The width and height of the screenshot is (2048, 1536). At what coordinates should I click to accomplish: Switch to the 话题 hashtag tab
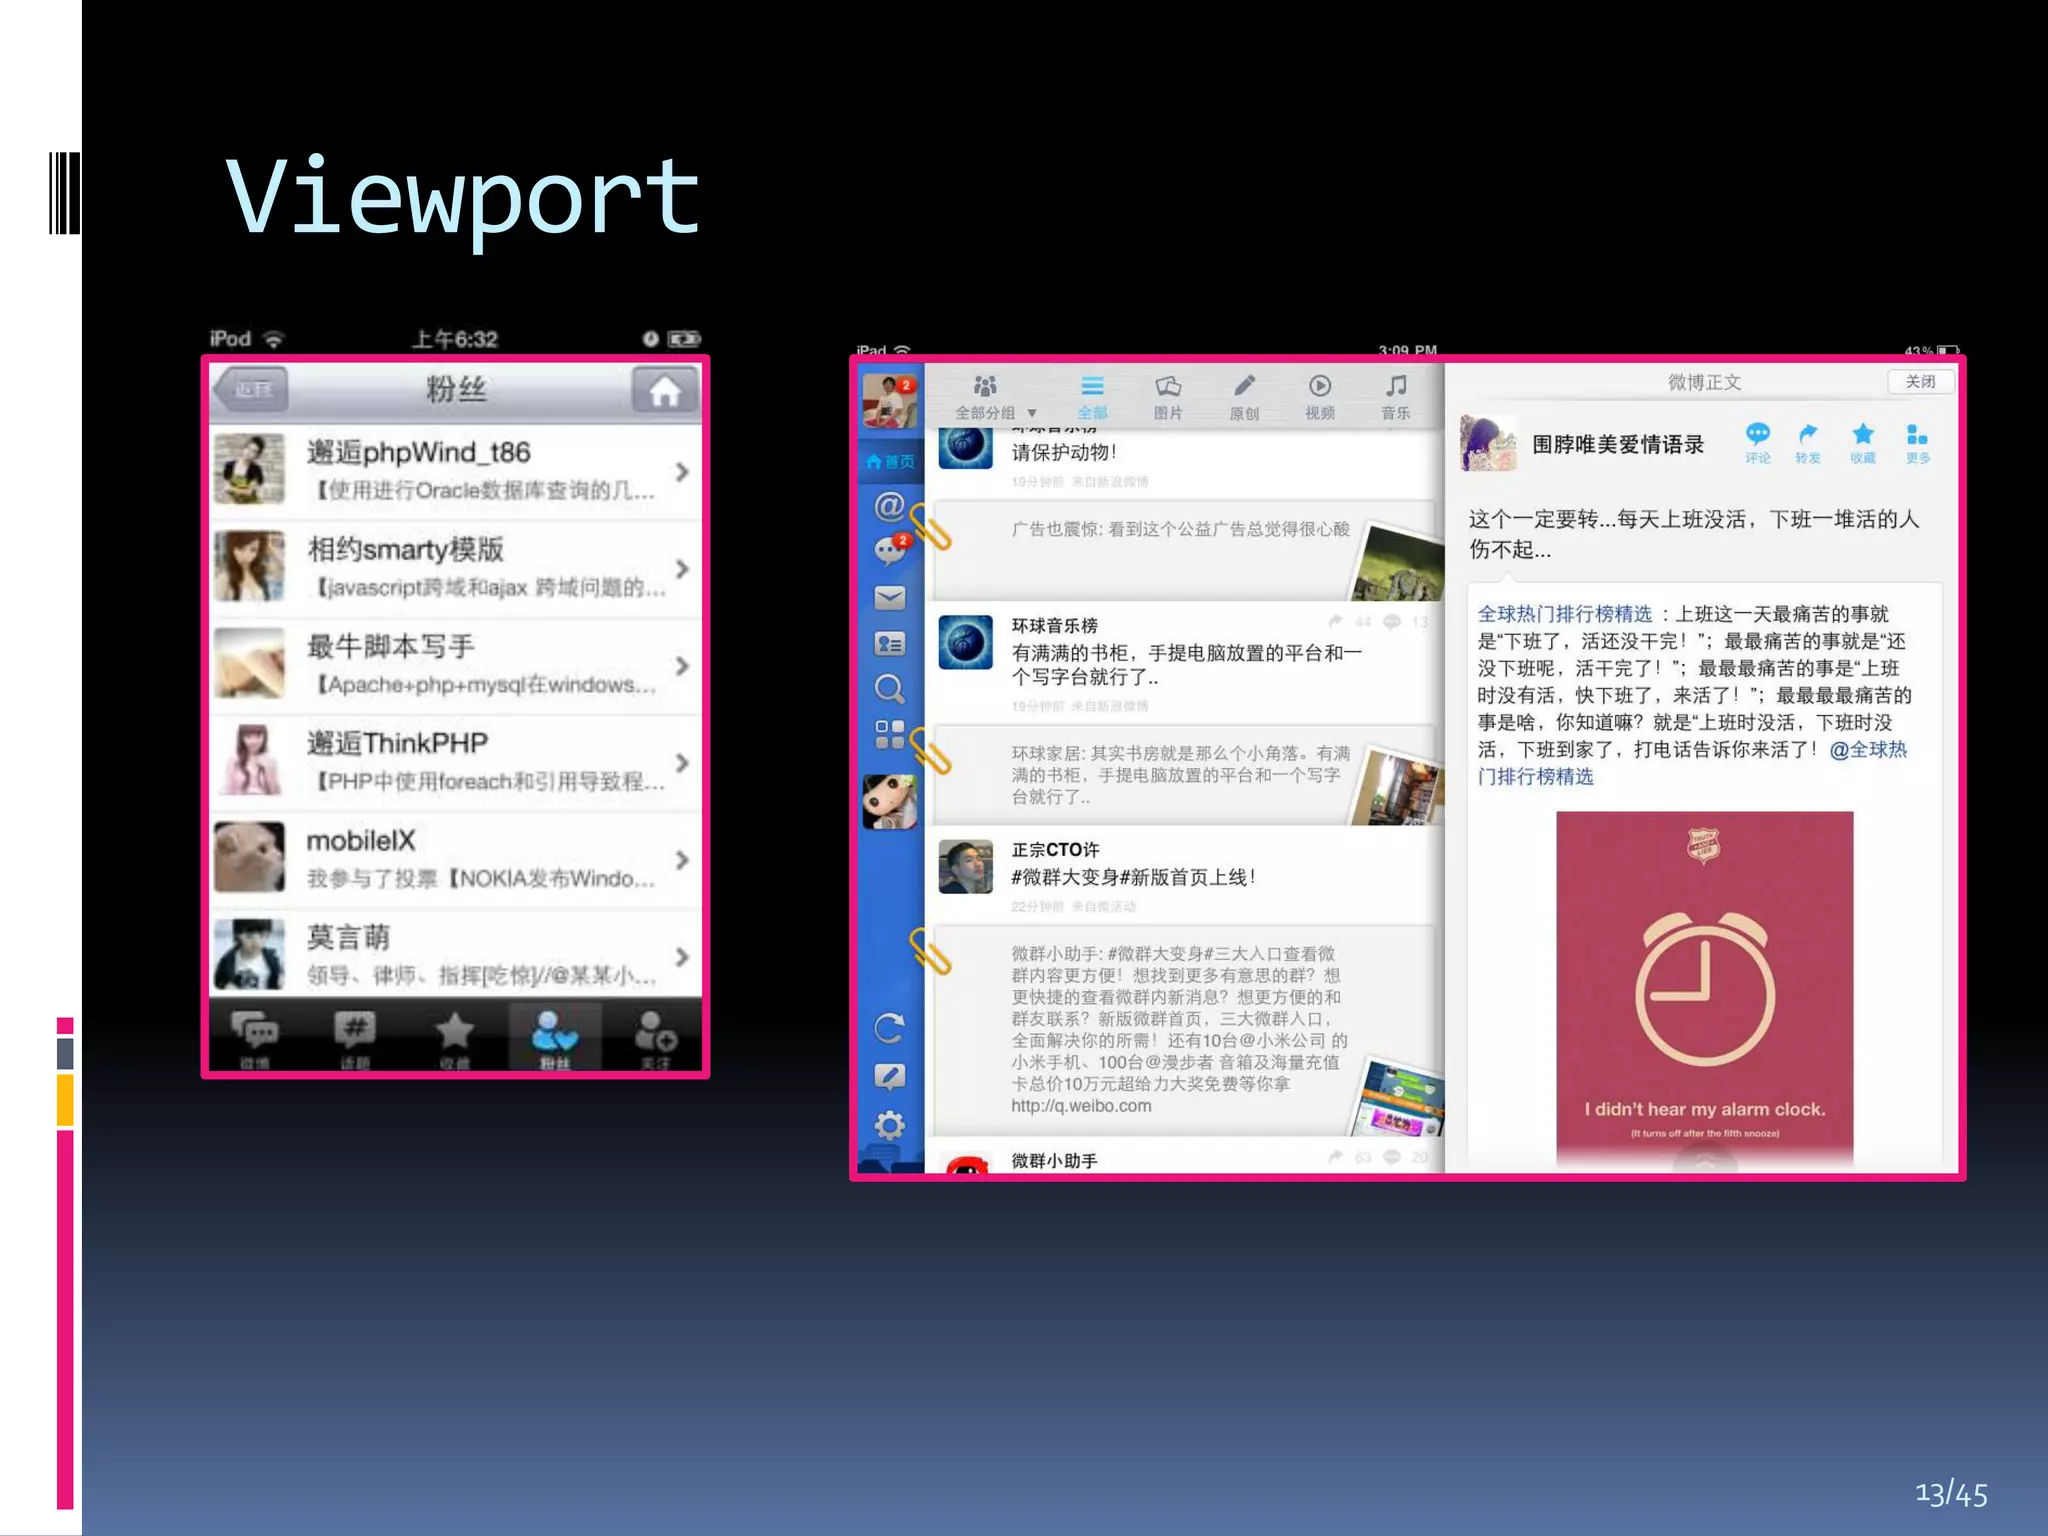click(x=355, y=1037)
